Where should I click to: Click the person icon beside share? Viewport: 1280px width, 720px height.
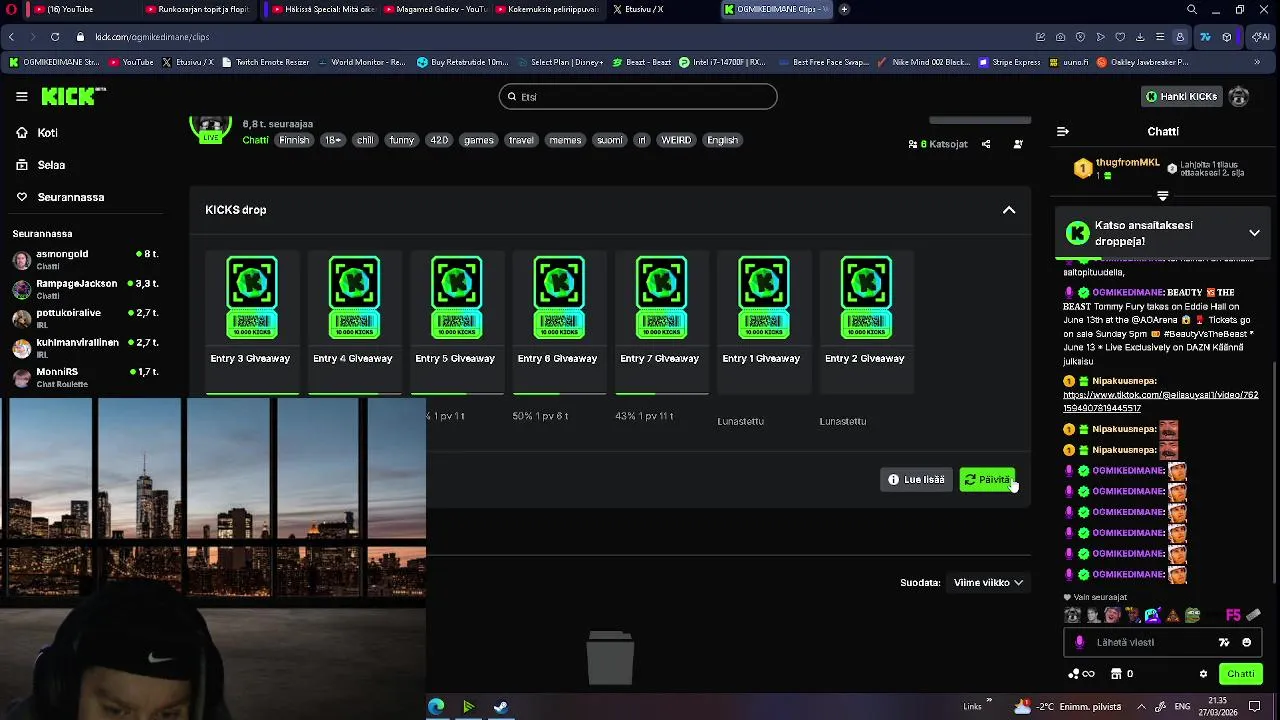1018,144
